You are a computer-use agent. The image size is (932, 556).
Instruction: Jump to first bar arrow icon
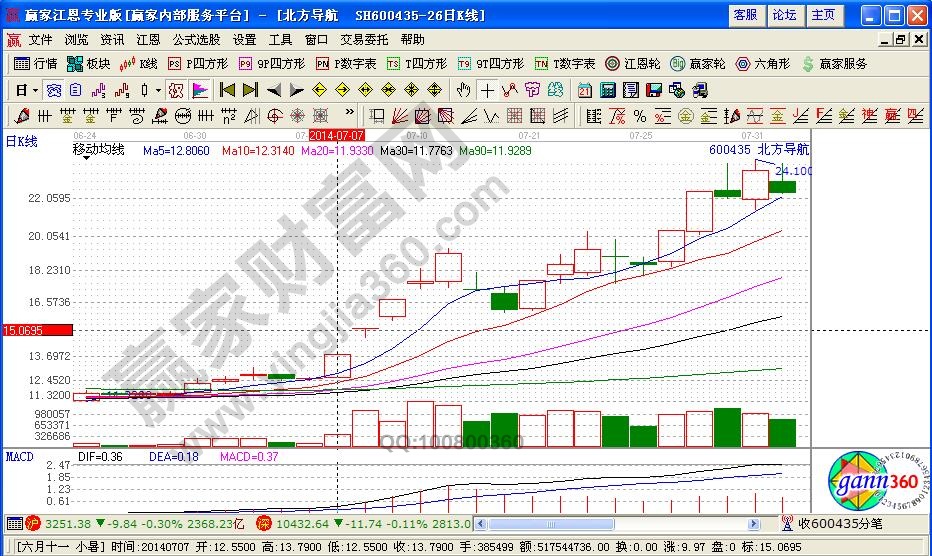click(x=227, y=90)
